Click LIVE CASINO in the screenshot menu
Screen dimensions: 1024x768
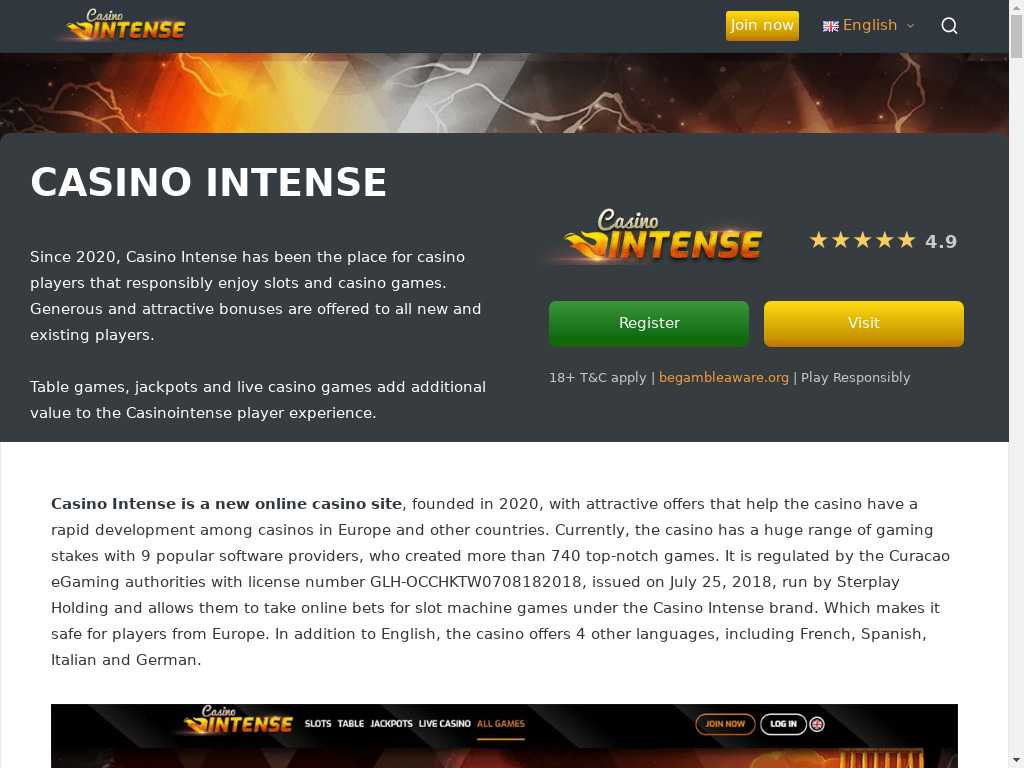point(444,724)
